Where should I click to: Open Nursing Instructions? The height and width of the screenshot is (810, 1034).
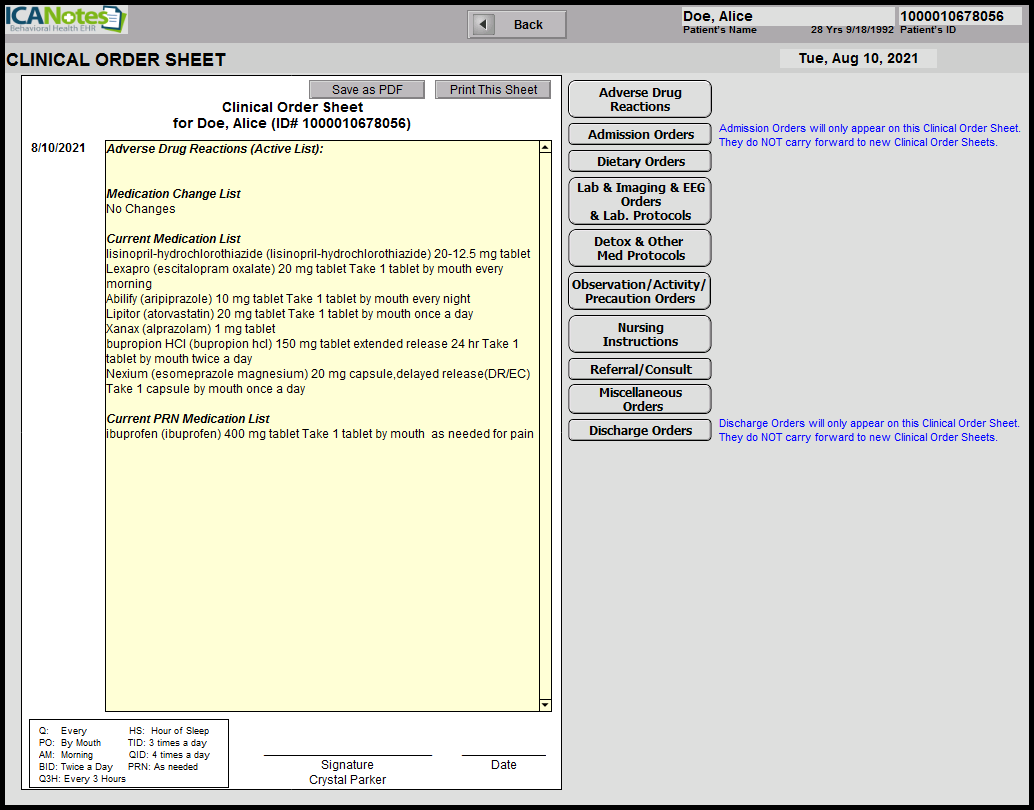click(x=640, y=334)
